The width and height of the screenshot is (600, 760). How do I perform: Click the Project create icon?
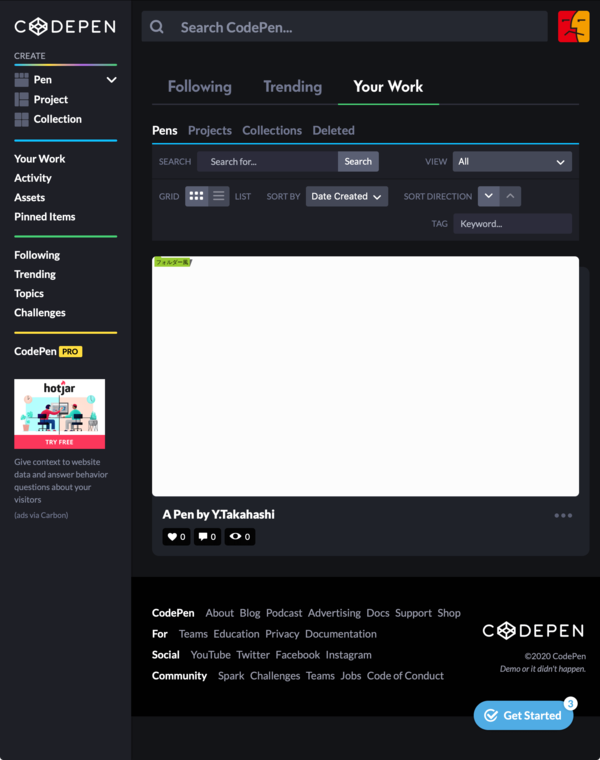[x=21, y=99]
